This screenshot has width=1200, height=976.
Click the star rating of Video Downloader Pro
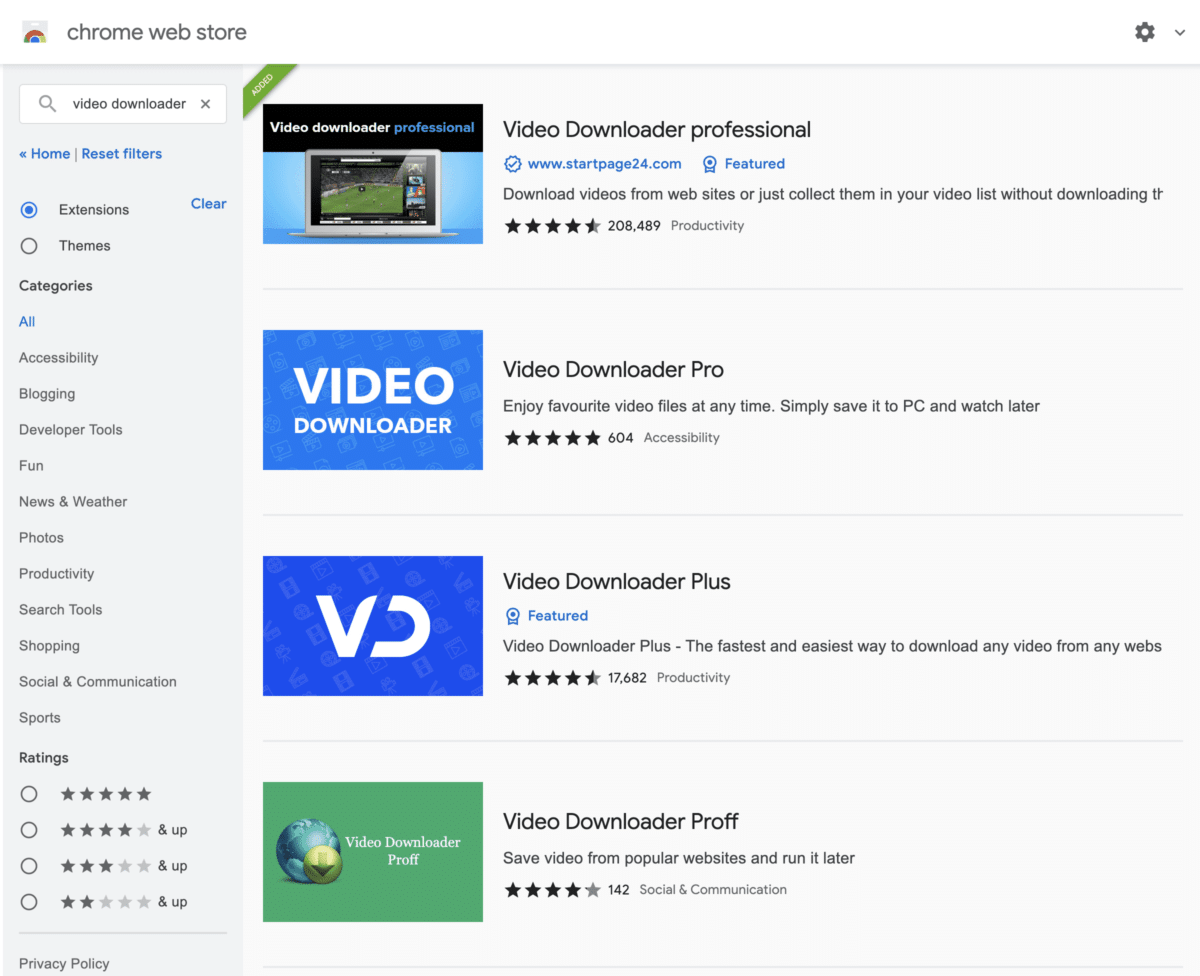tap(552, 437)
